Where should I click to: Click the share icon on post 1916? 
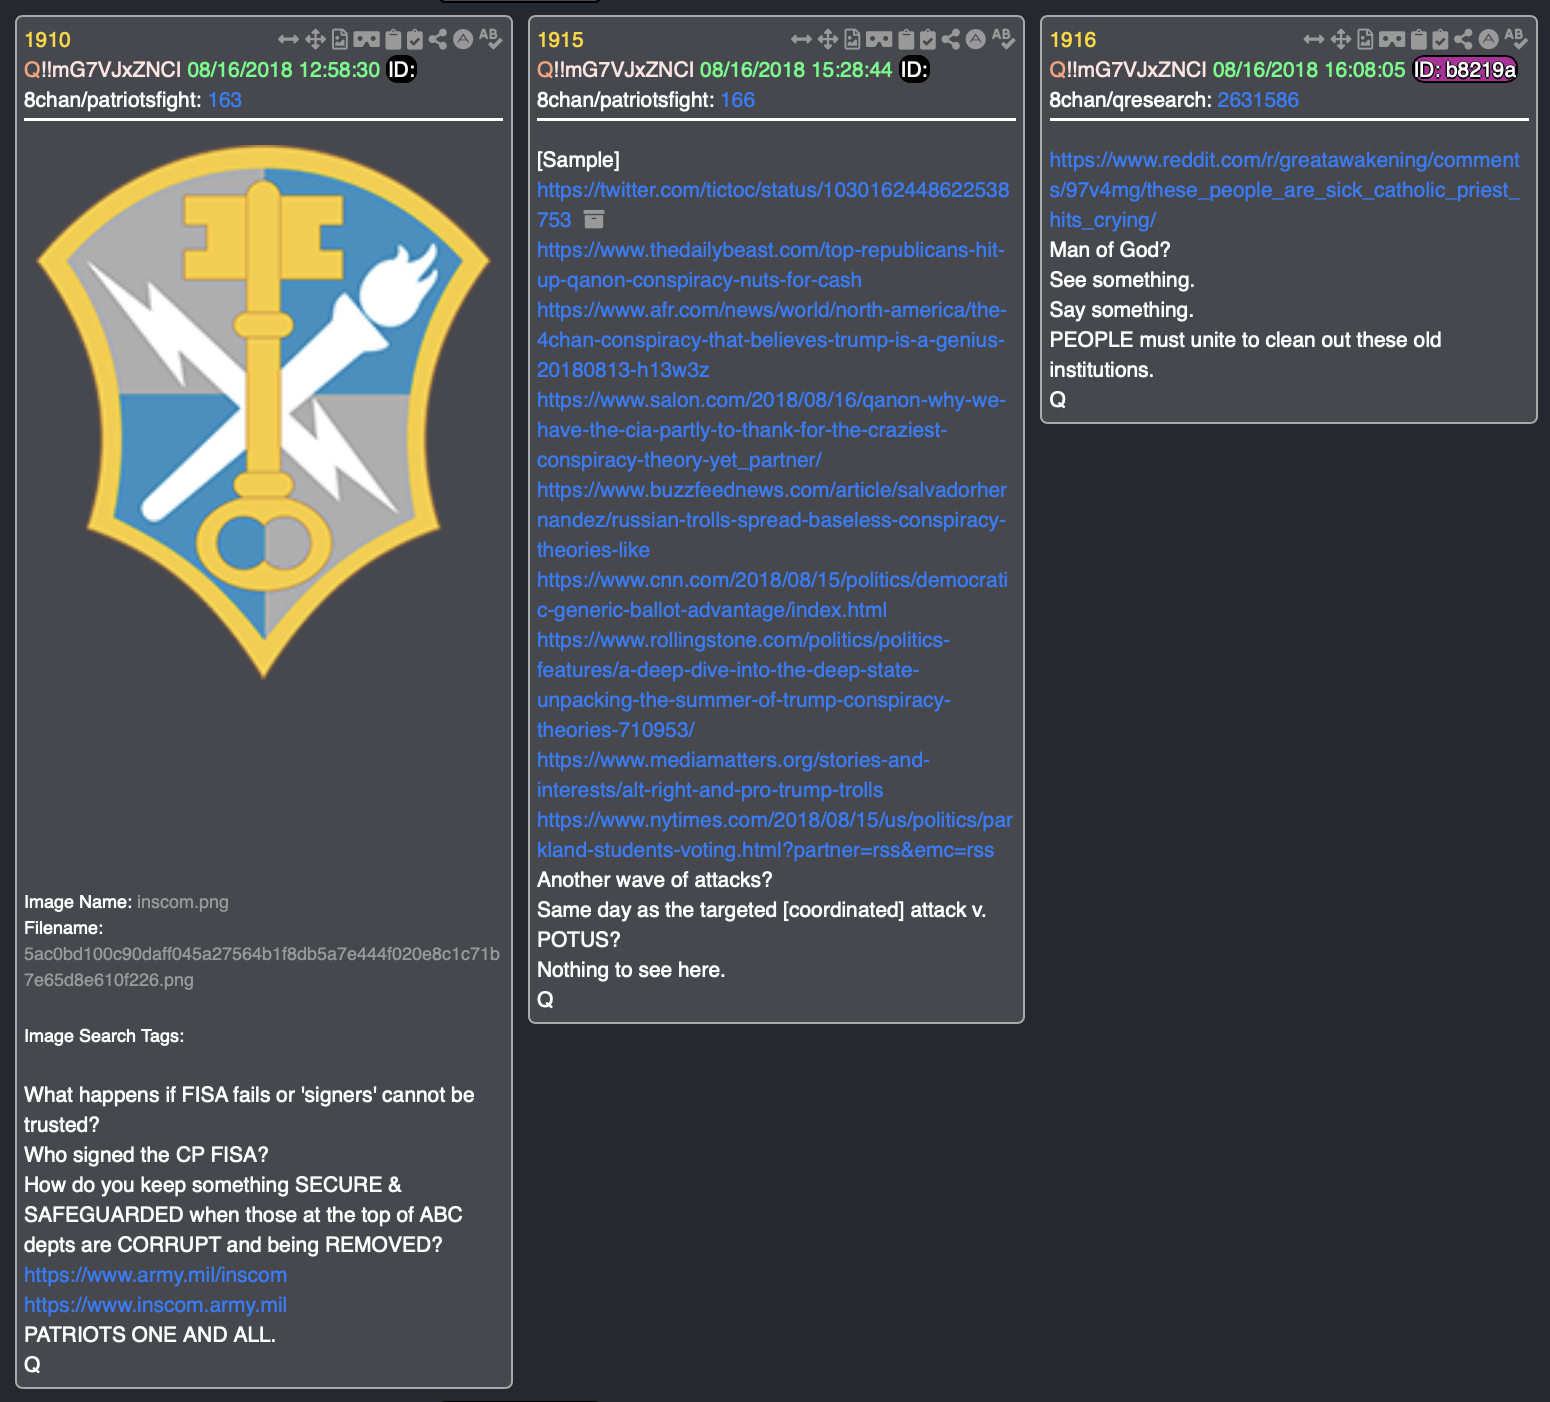tap(1464, 39)
